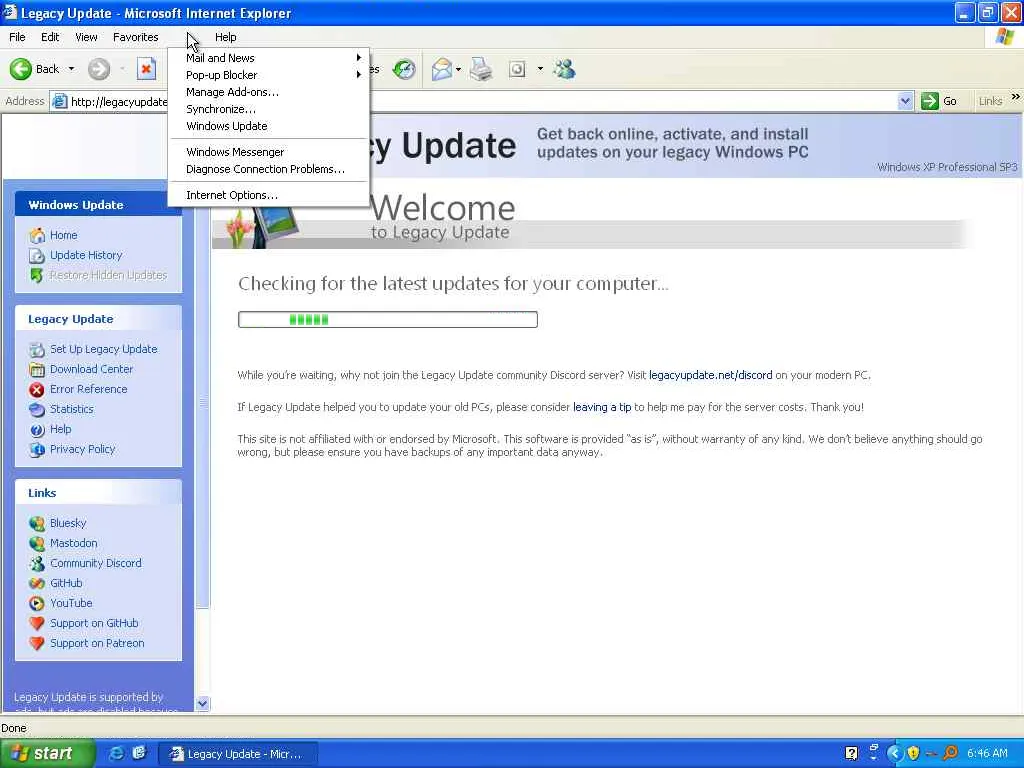Click the Windows Messenger toolbar icon

[565, 69]
